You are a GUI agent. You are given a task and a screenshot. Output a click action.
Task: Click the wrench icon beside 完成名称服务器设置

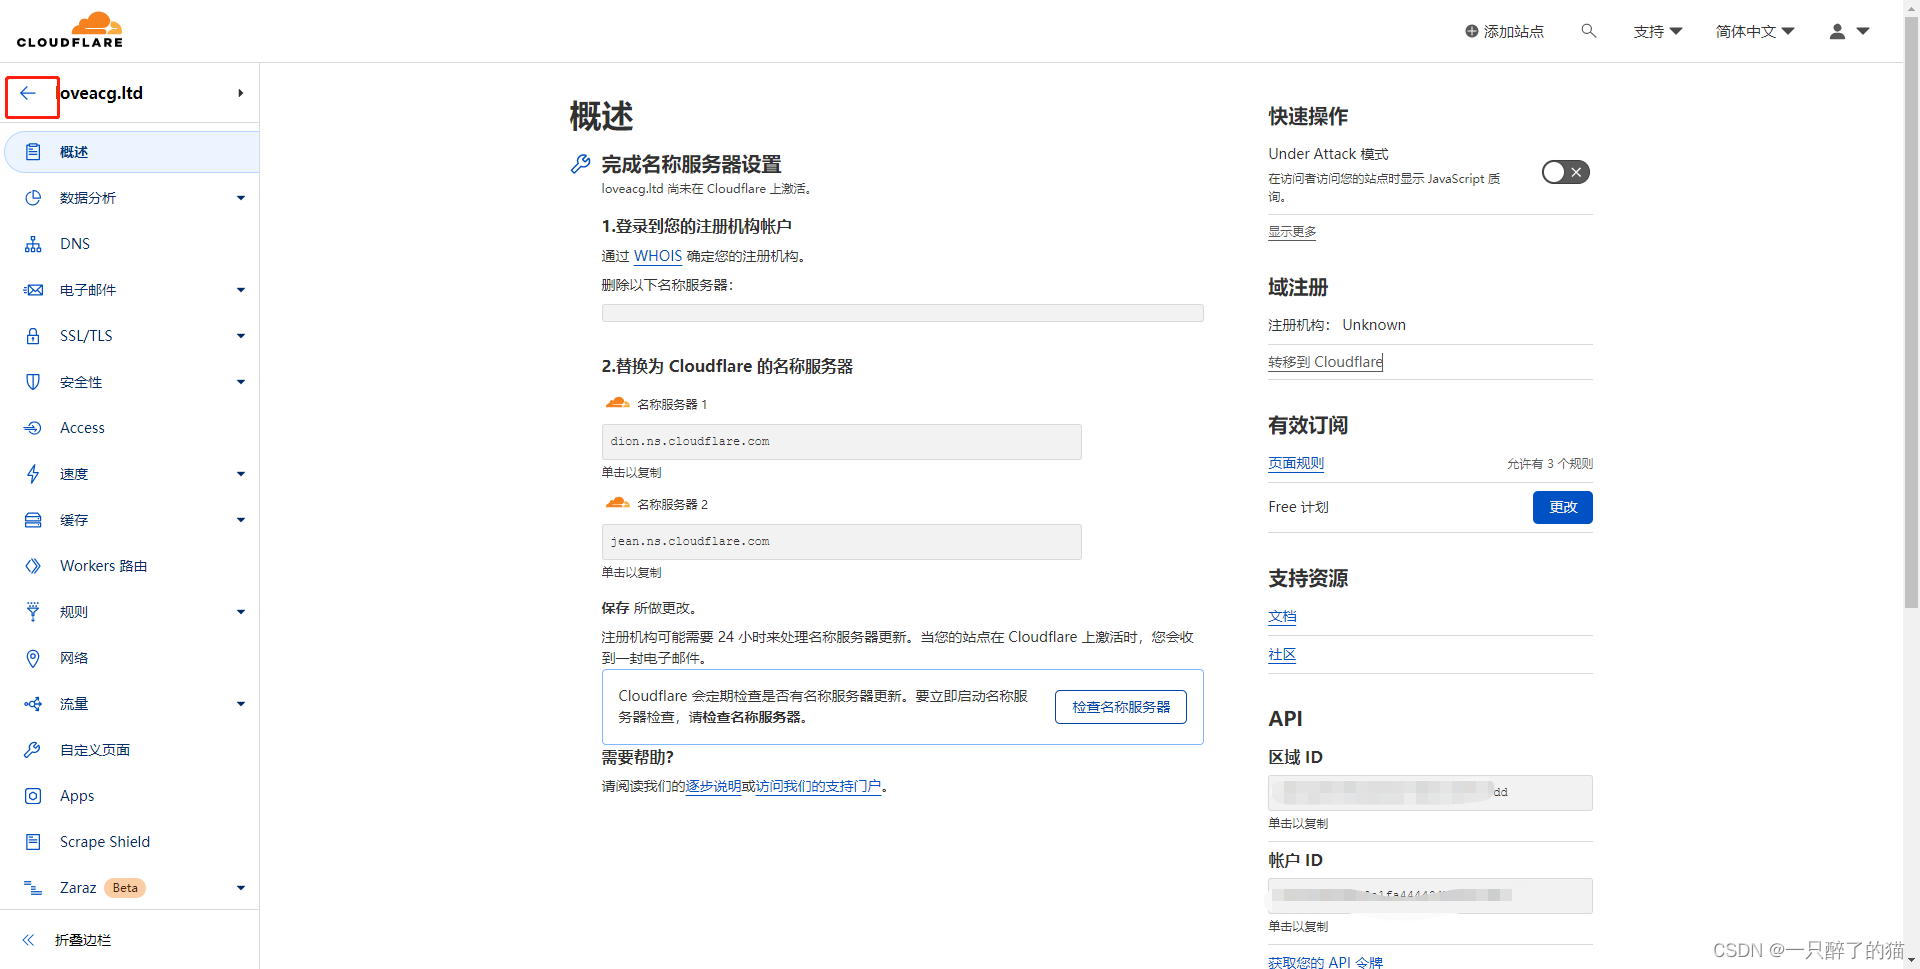580,164
